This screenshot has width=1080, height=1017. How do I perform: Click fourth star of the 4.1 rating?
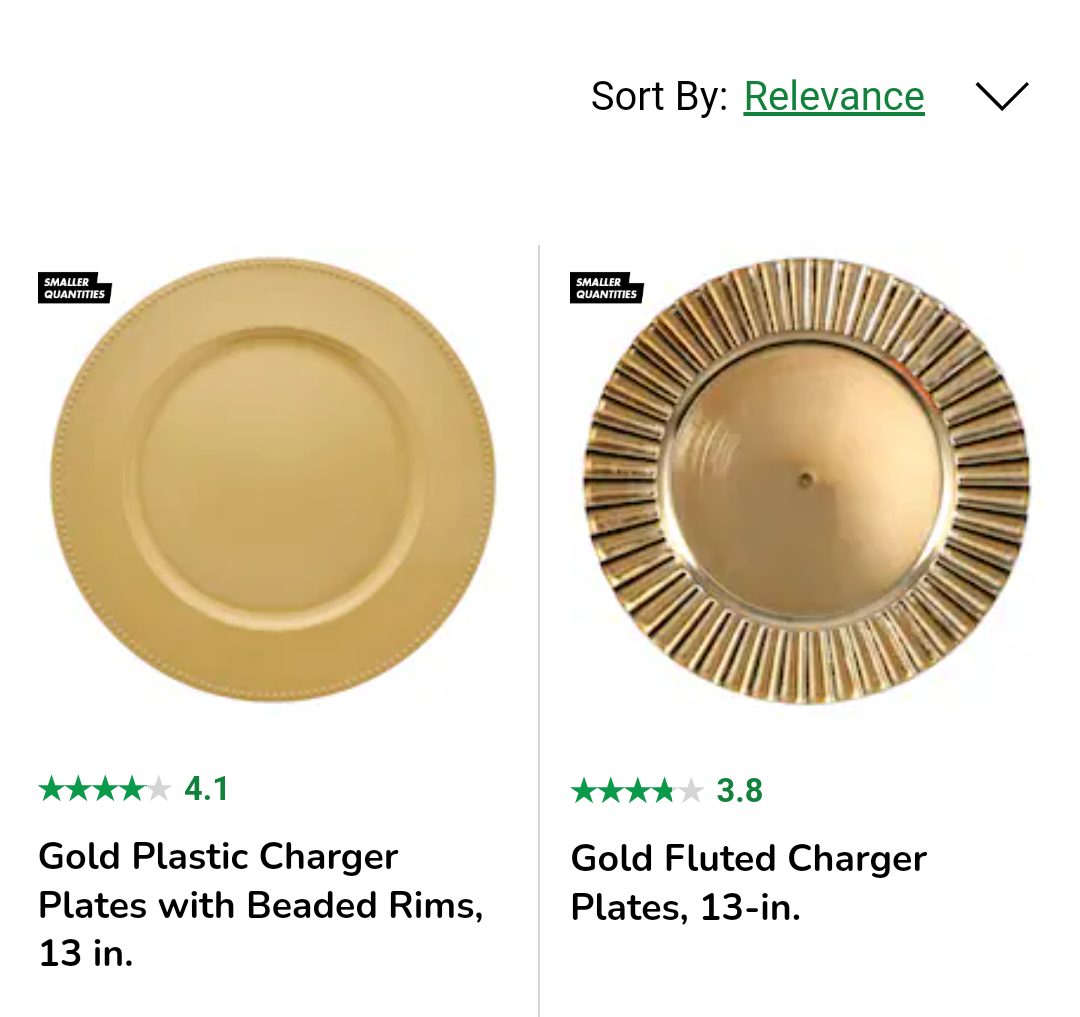tap(132, 790)
